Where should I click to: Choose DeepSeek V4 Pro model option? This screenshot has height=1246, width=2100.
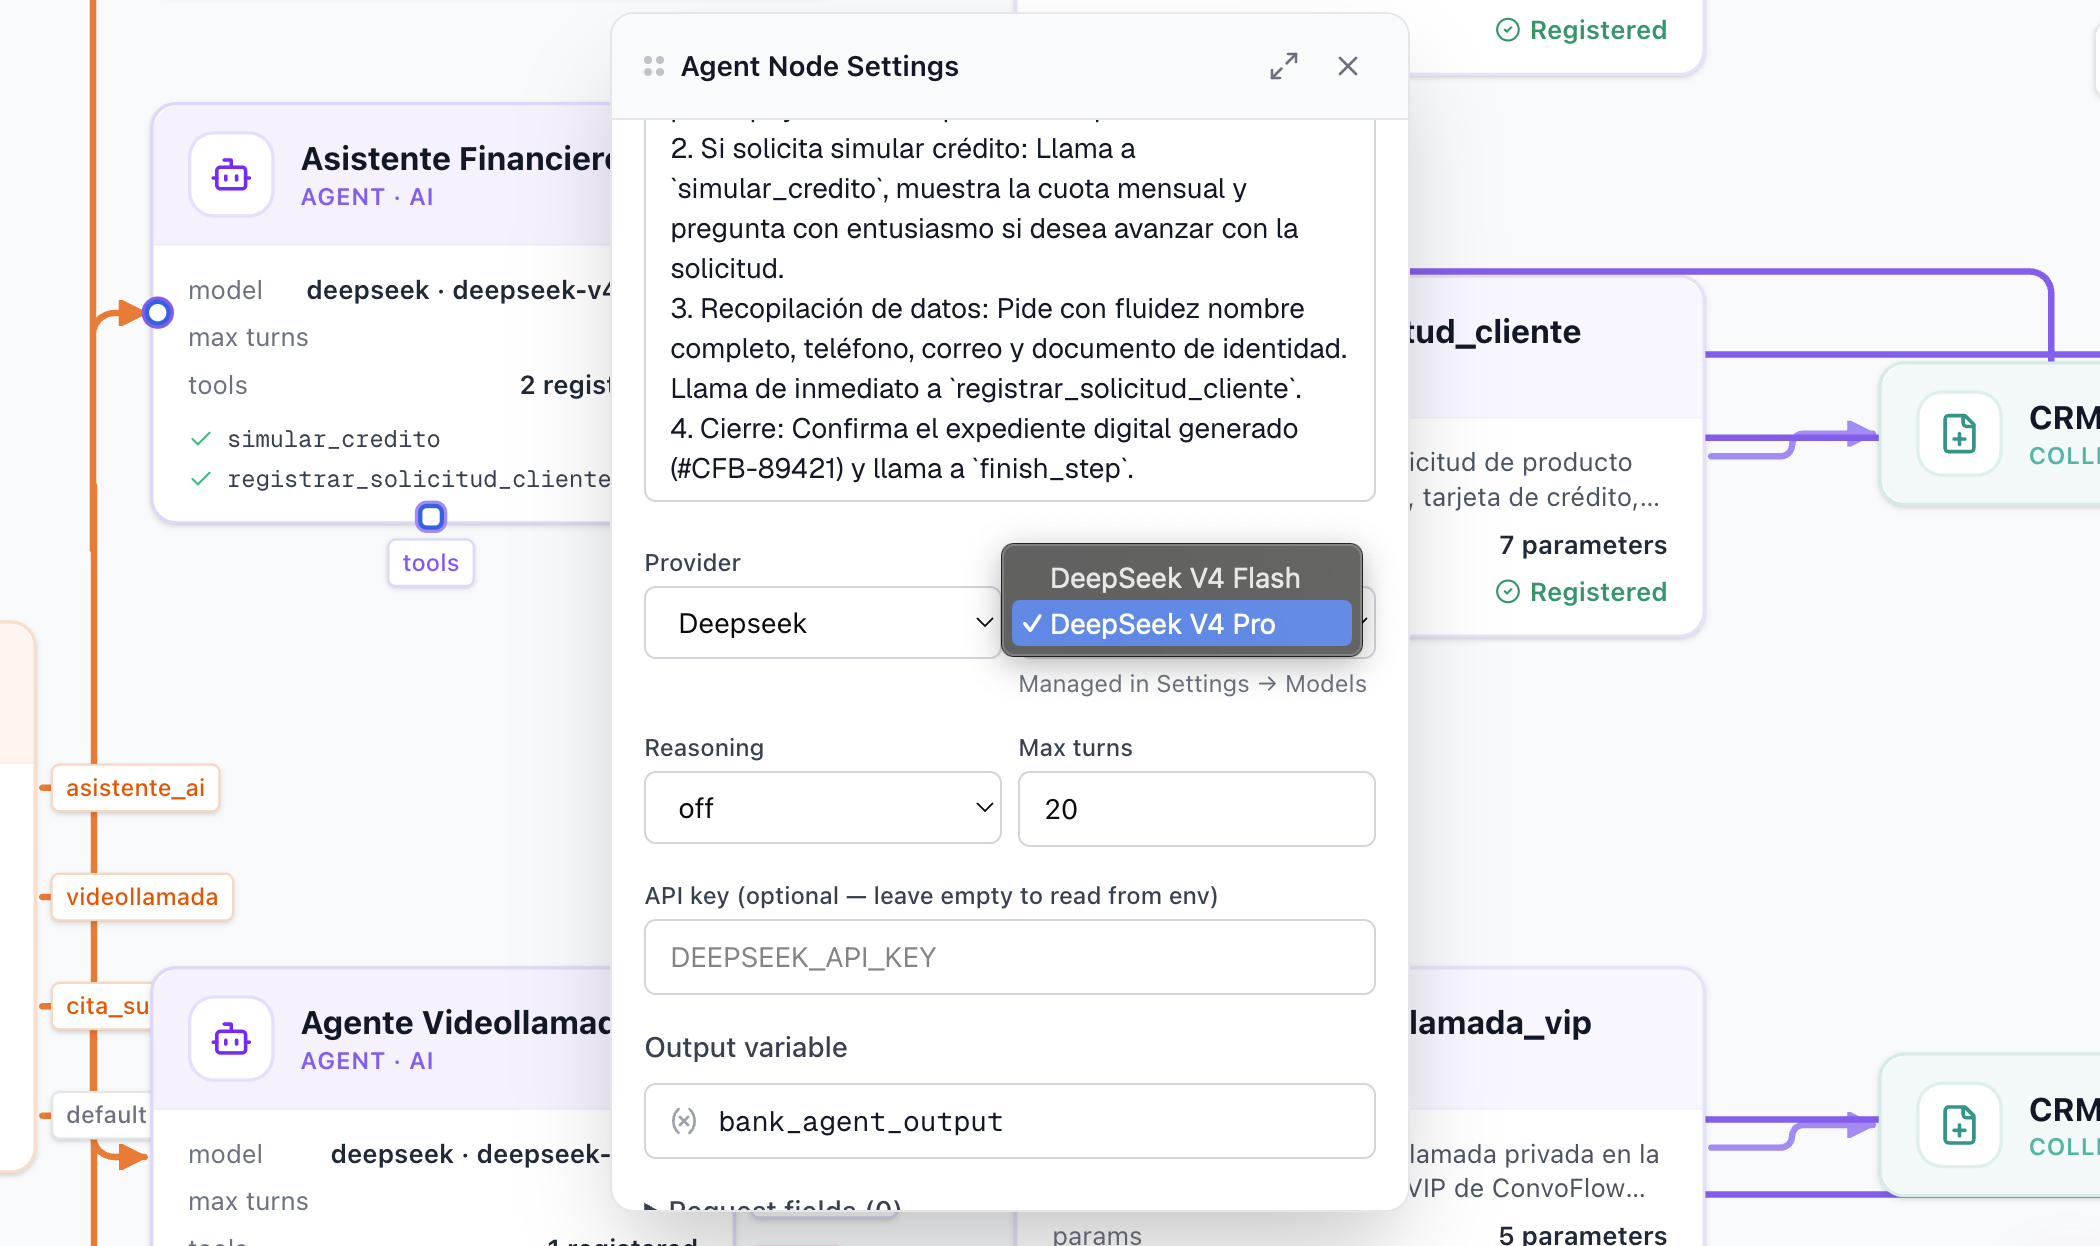point(1181,624)
